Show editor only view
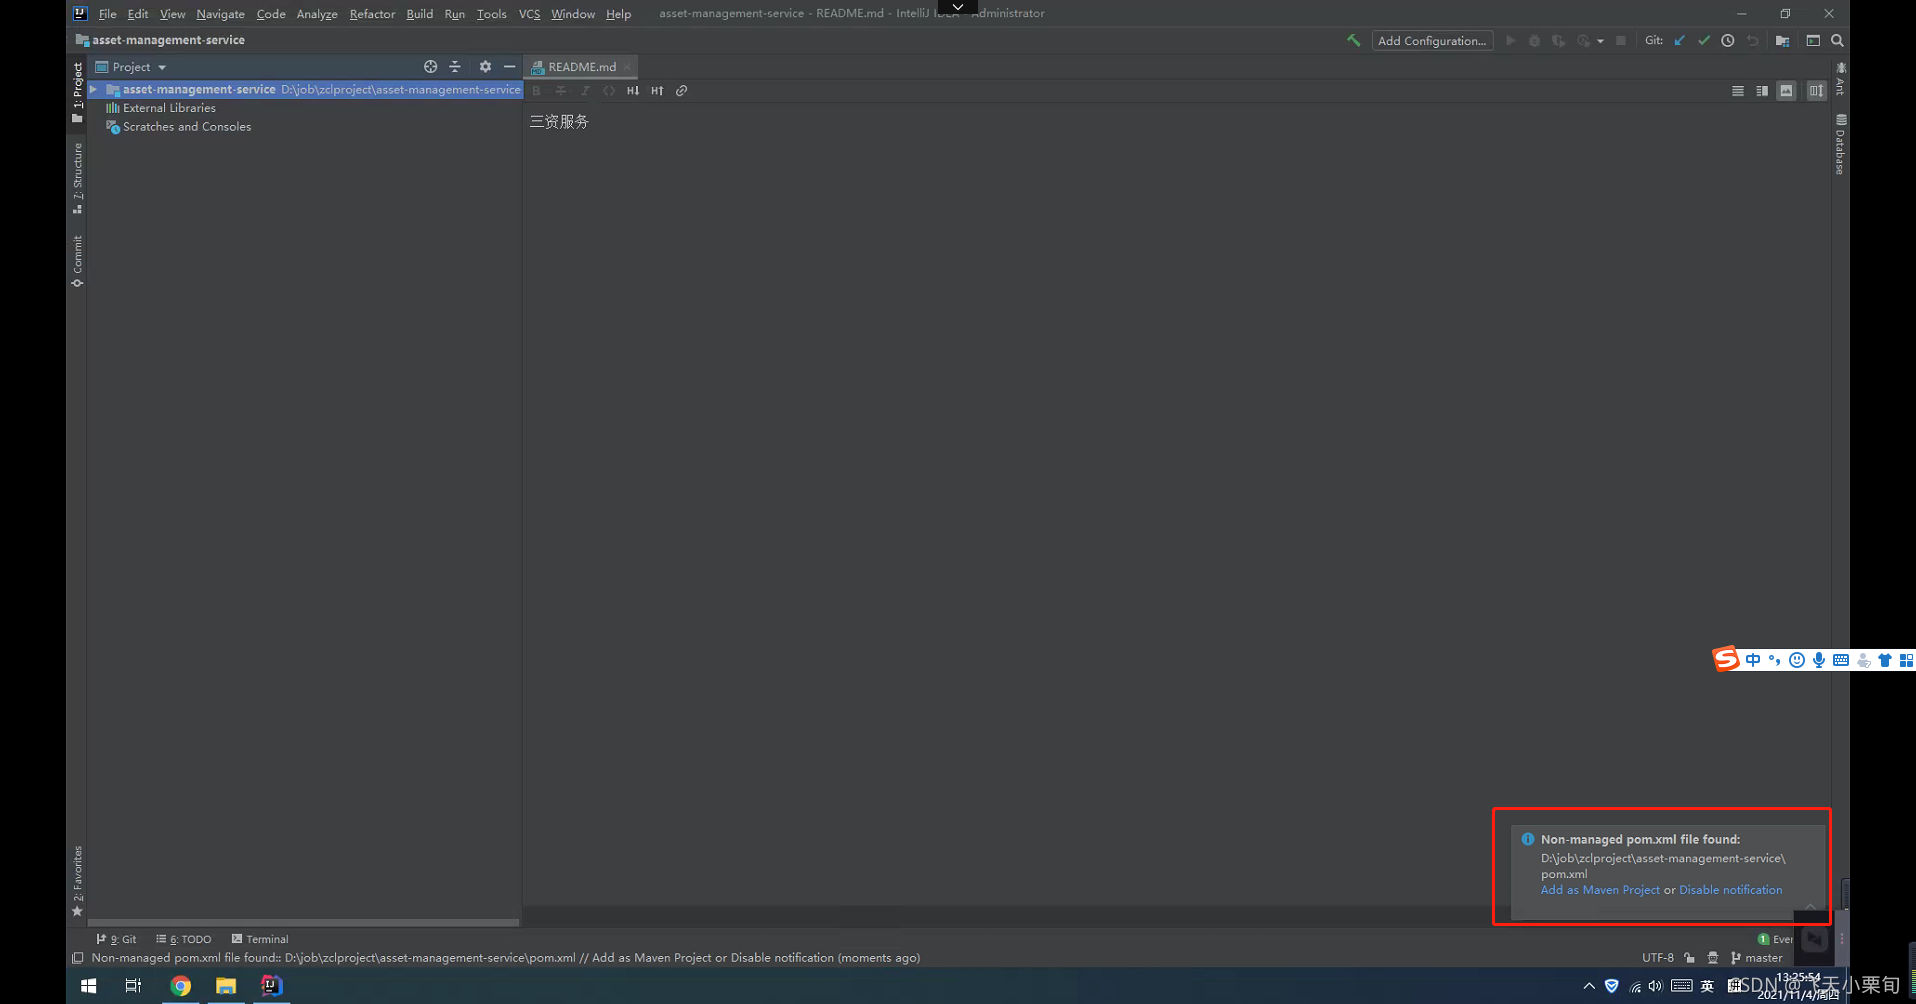This screenshot has height=1004, width=1916. coord(1738,91)
